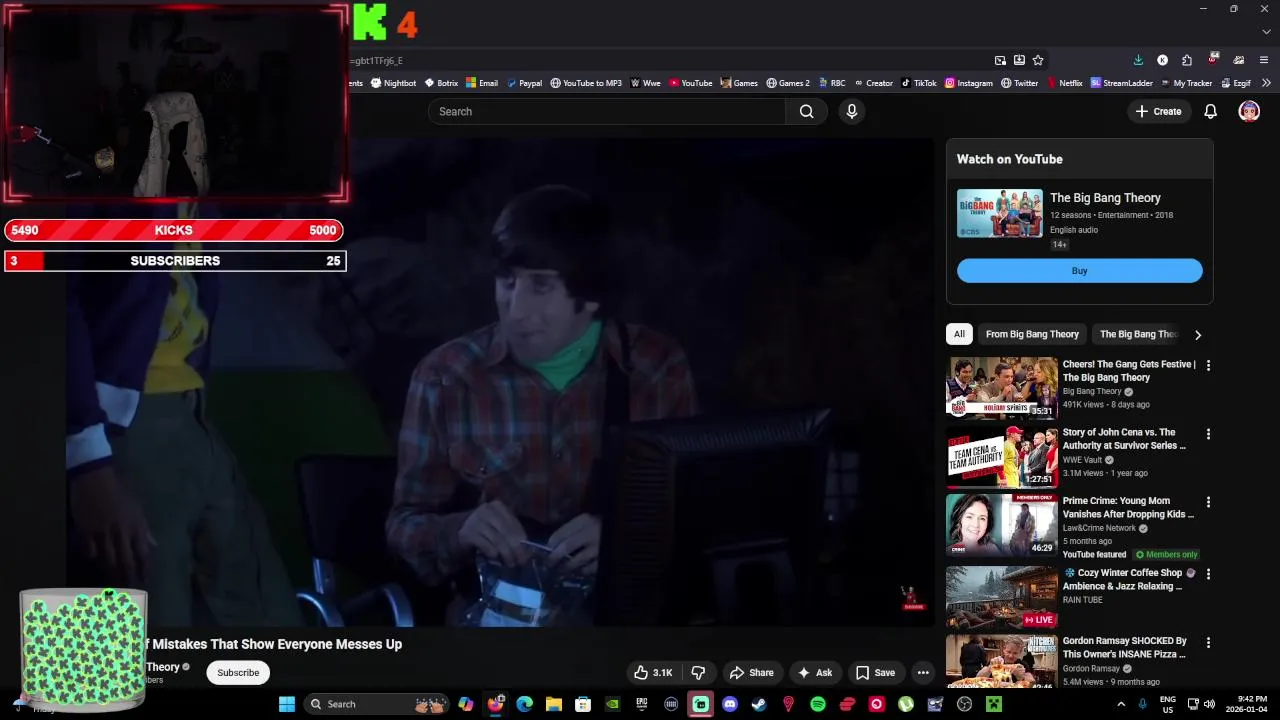Screen dimensions: 1280x720
Task: Open the Creator bookmark
Action: [872, 83]
